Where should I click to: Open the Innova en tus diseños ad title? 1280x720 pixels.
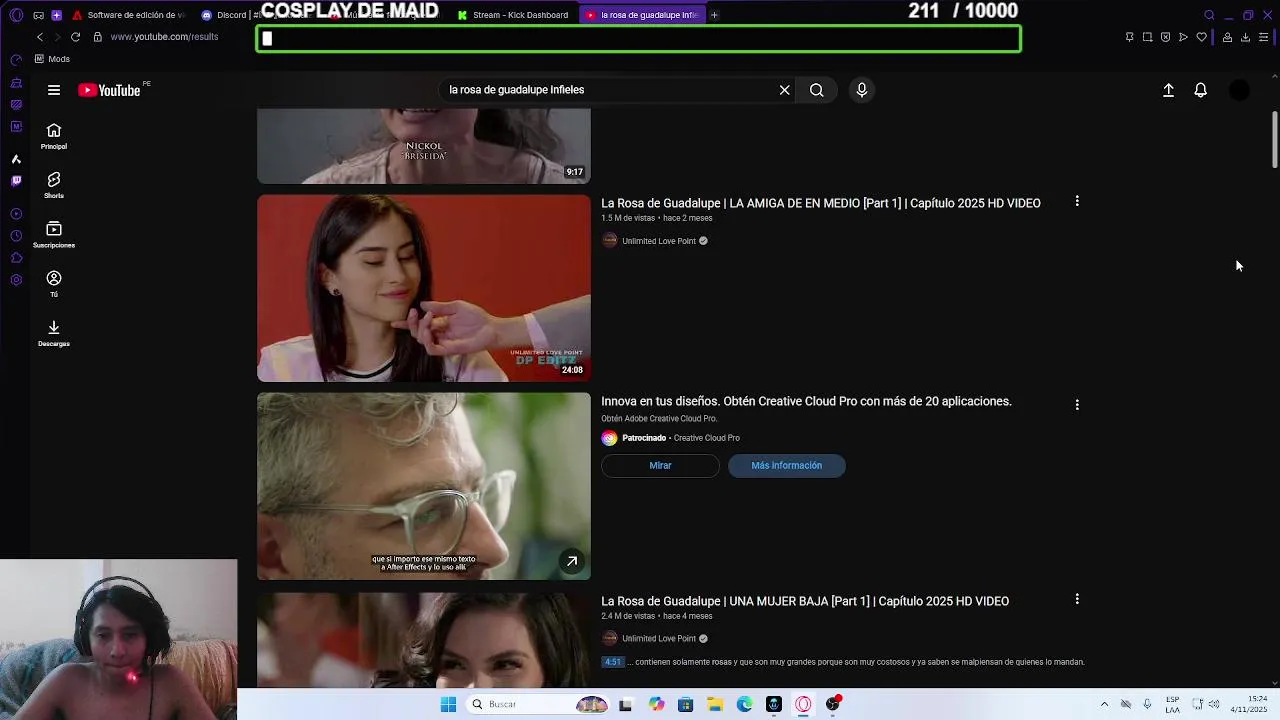(x=806, y=401)
